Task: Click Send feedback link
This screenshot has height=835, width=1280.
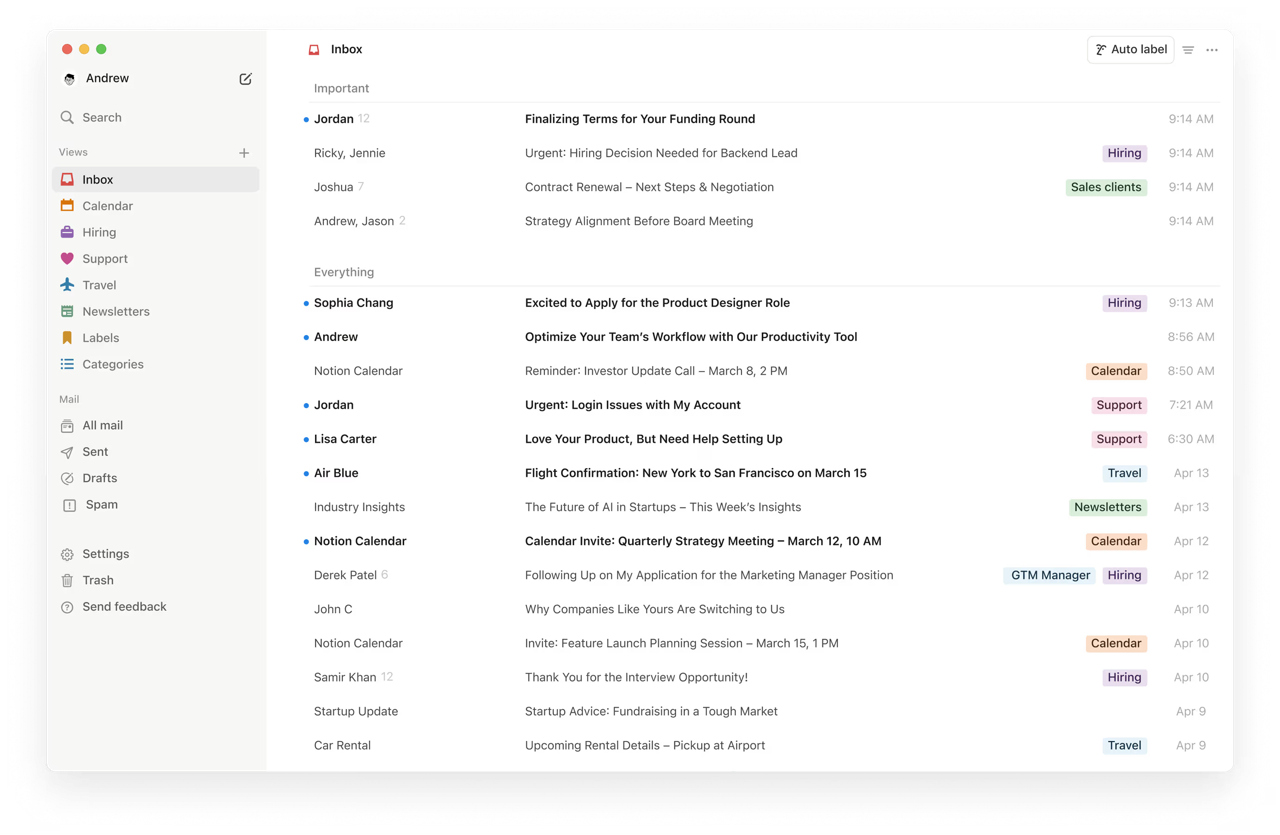Action: pyautogui.click(x=124, y=607)
